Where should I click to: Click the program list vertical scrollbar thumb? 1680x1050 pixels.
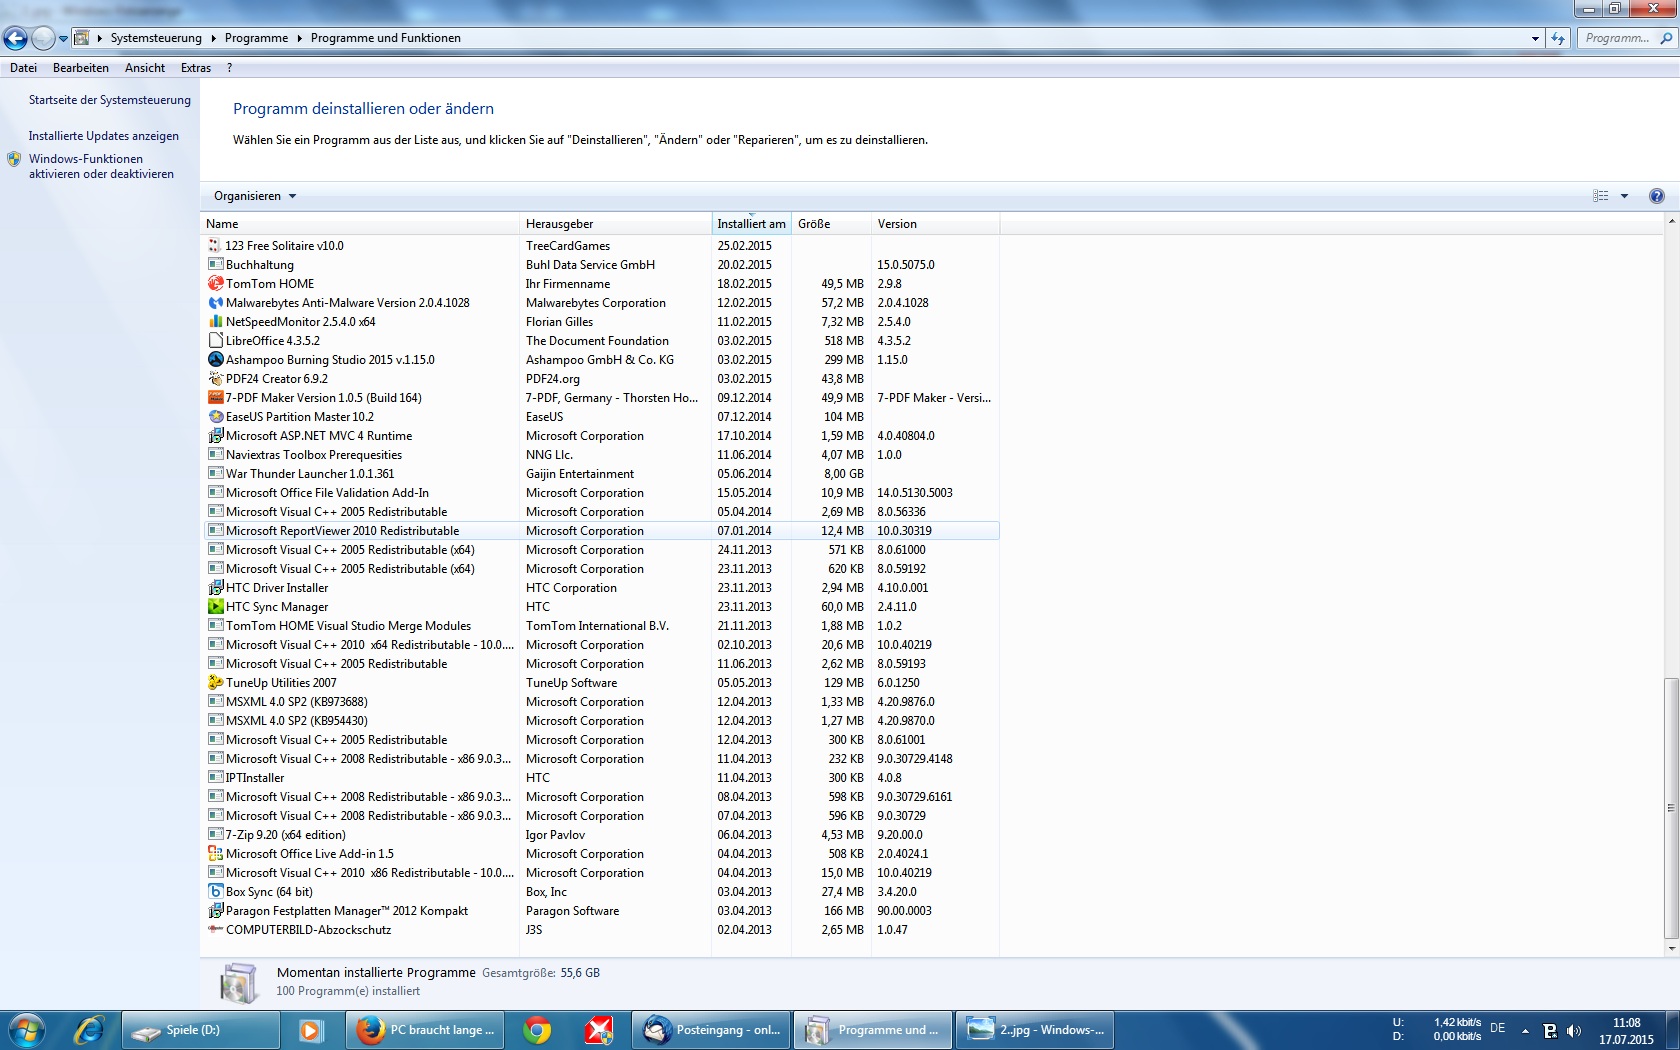click(1671, 807)
